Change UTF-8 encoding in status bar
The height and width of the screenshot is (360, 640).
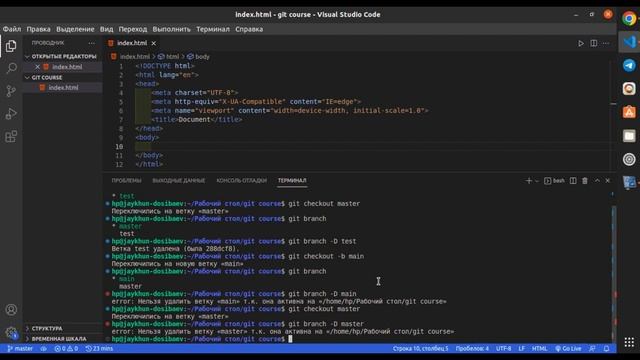click(x=503, y=349)
